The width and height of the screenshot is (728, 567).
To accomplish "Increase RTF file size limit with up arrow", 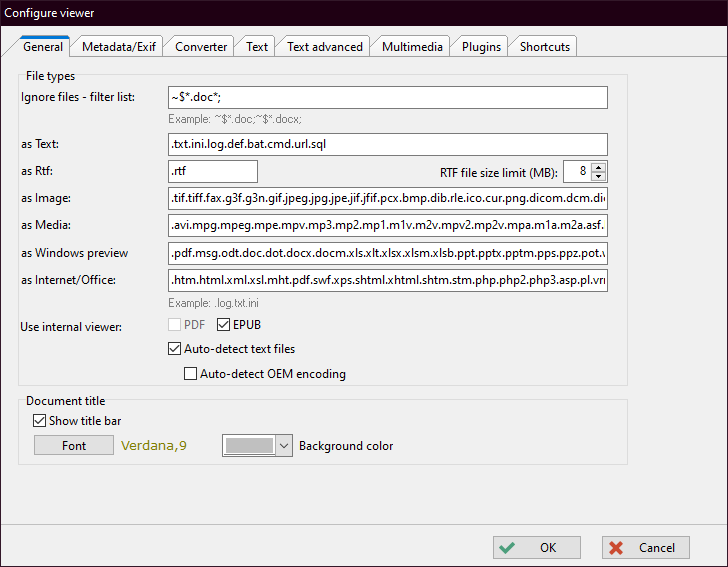I will (599, 166).
